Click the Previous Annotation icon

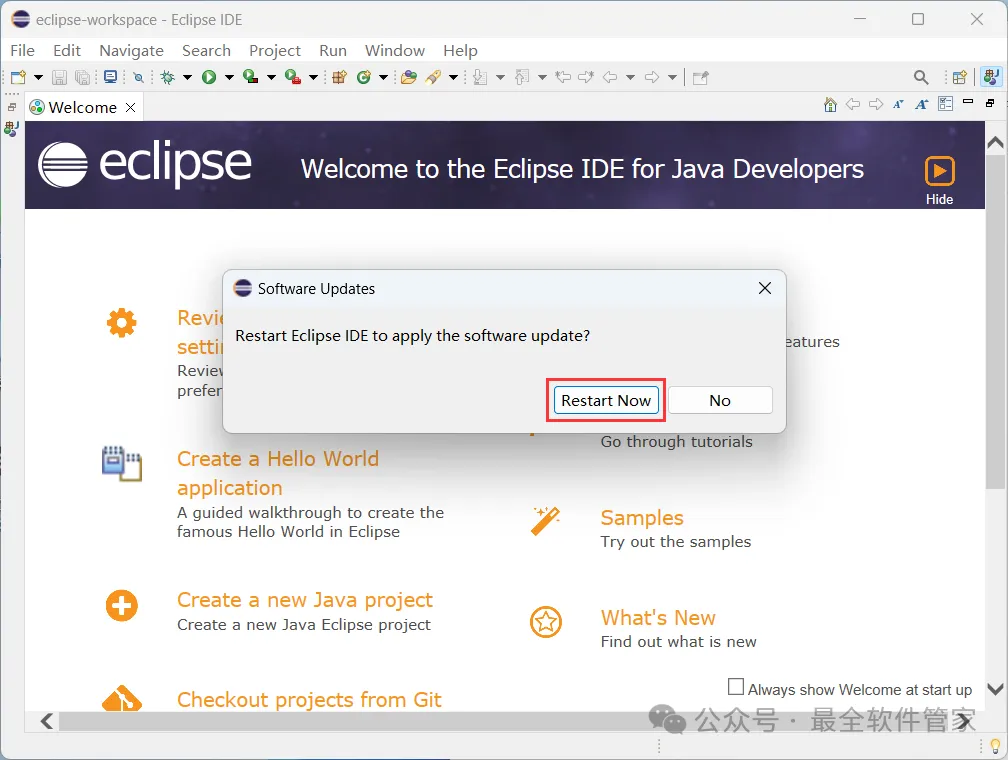(x=522, y=78)
